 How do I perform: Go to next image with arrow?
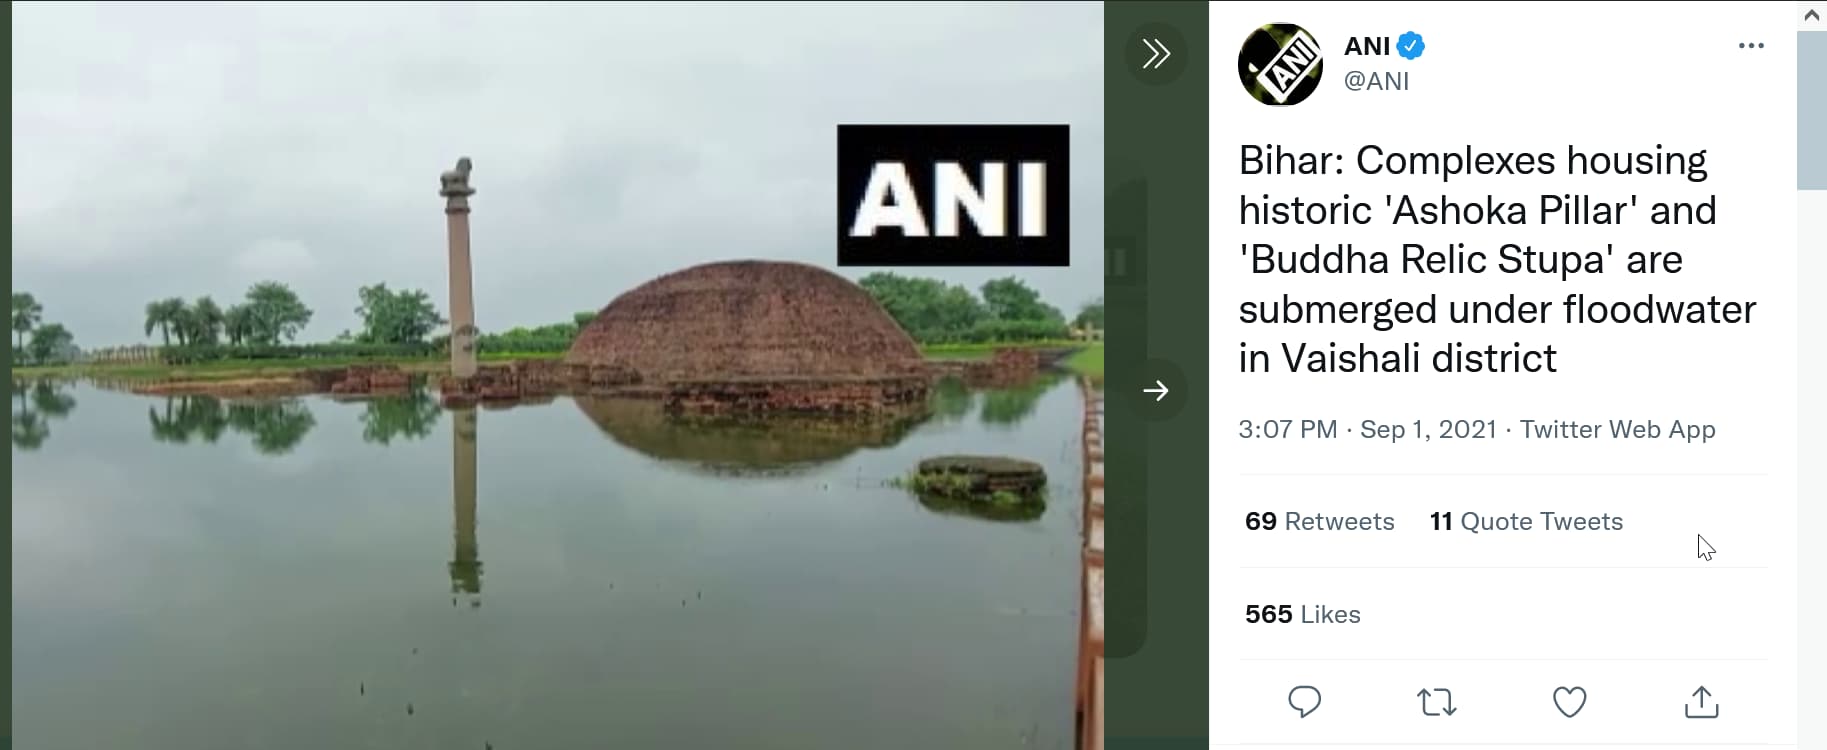(x=1156, y=390)
